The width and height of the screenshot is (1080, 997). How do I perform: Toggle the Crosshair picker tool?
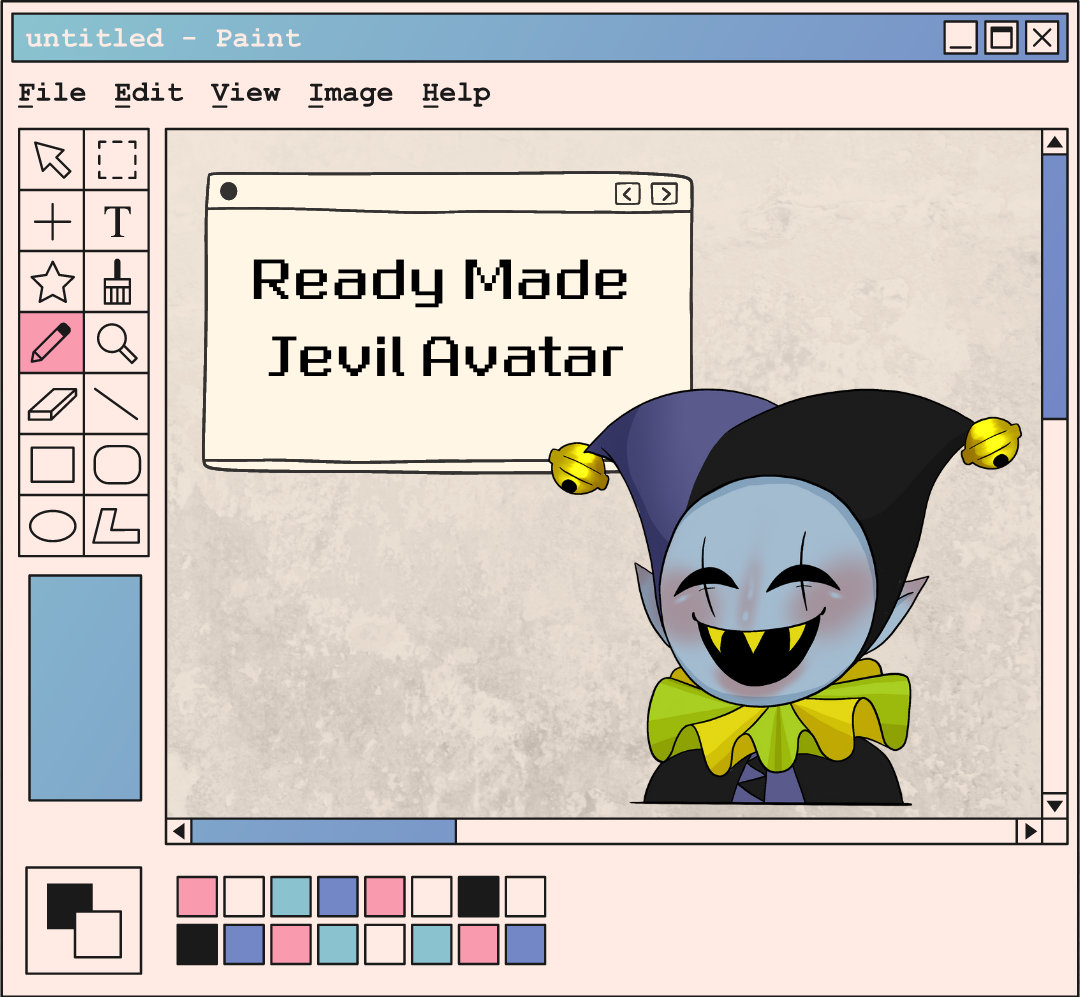pos(51,222)
